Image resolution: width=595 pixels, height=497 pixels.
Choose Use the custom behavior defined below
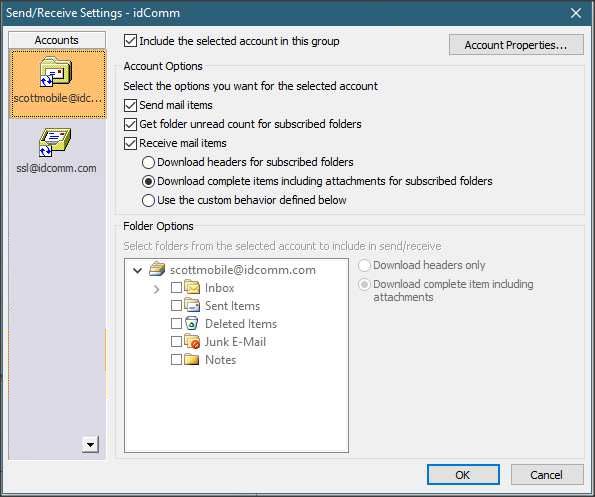148,200
